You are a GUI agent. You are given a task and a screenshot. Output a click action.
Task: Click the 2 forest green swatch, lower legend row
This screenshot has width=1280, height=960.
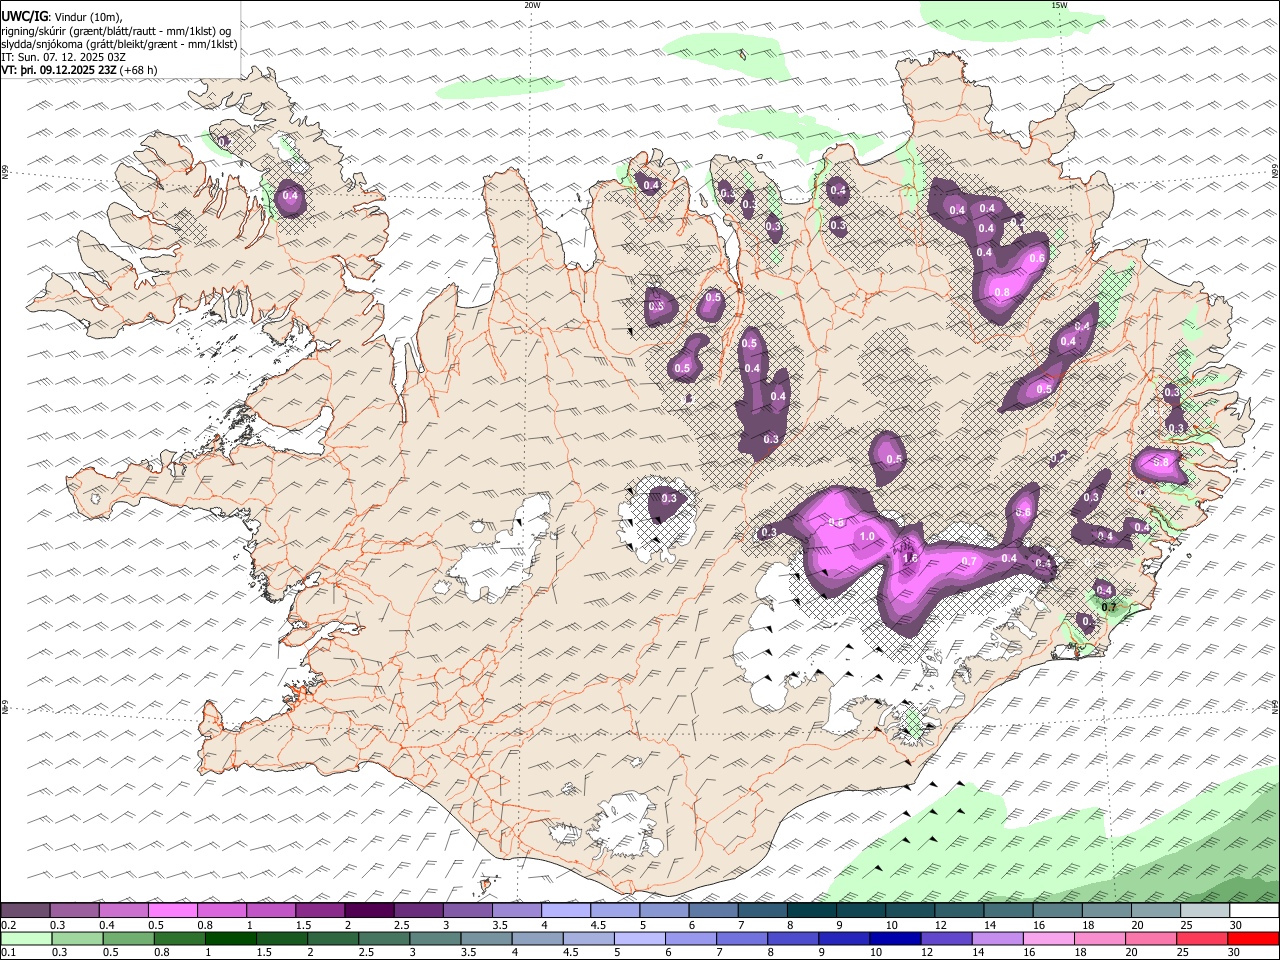pyautogui.click(x=333, y=939)
